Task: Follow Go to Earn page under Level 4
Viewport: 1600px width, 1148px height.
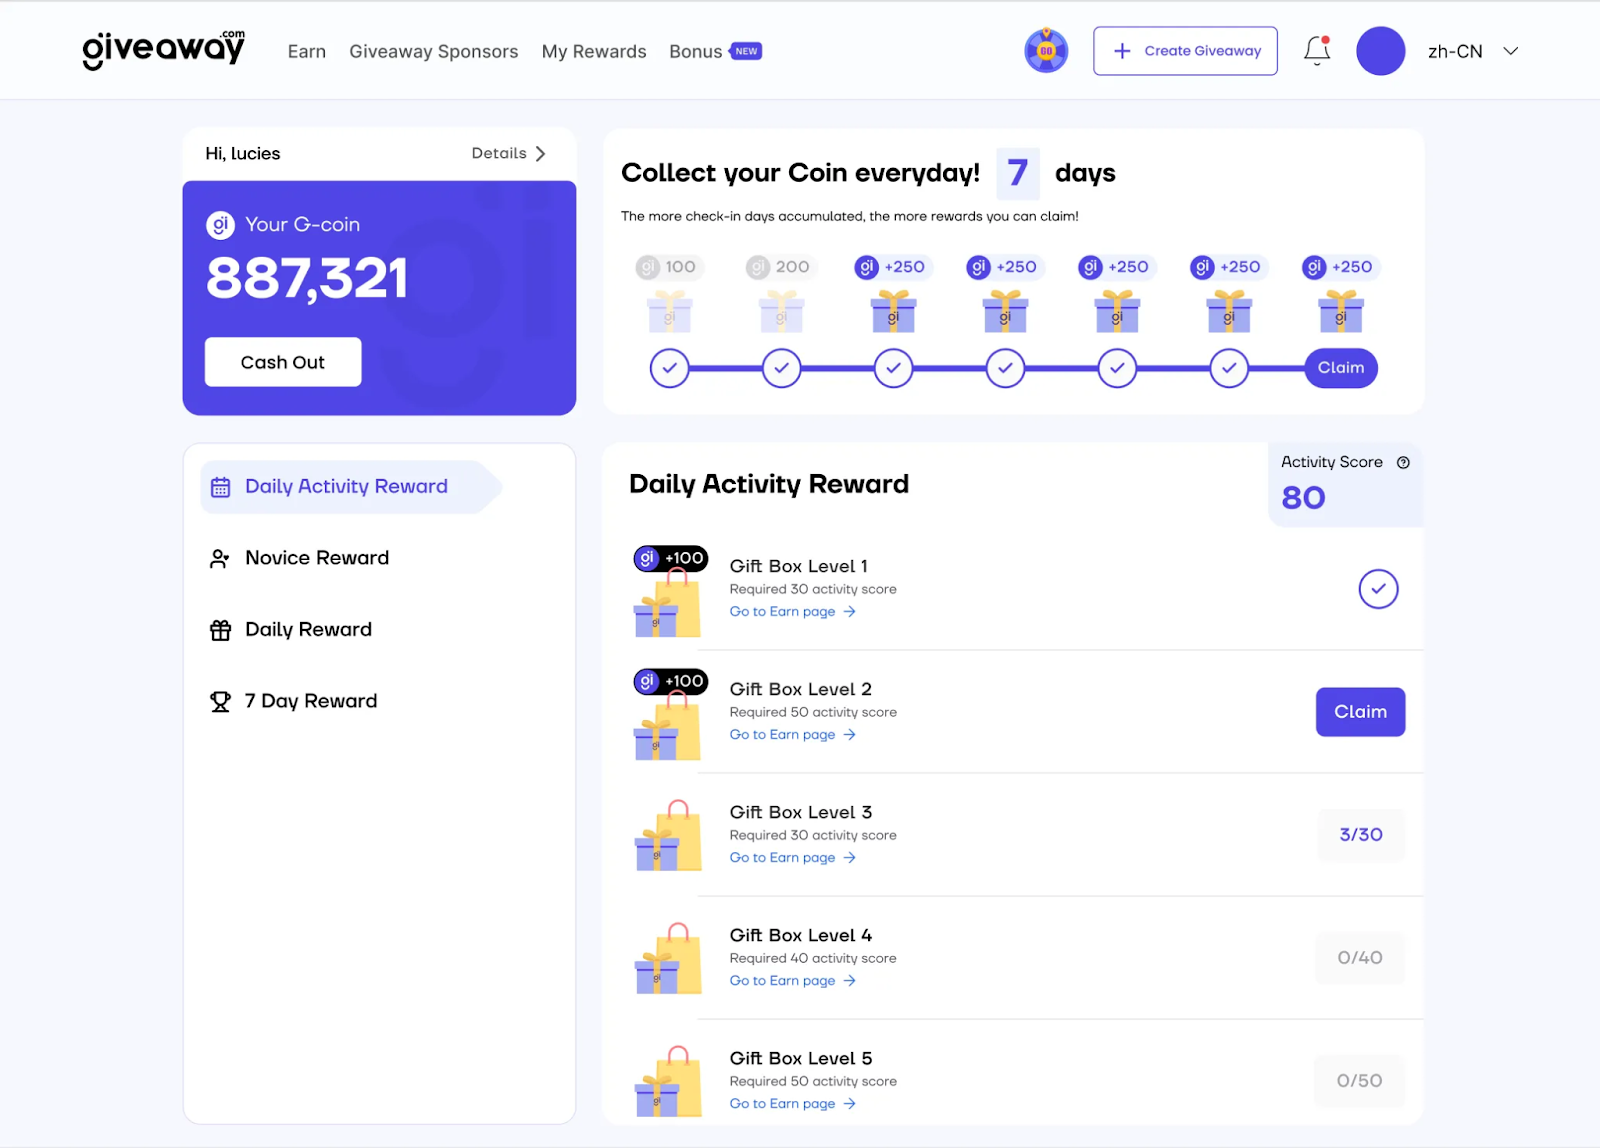Action: click(793, 981)
